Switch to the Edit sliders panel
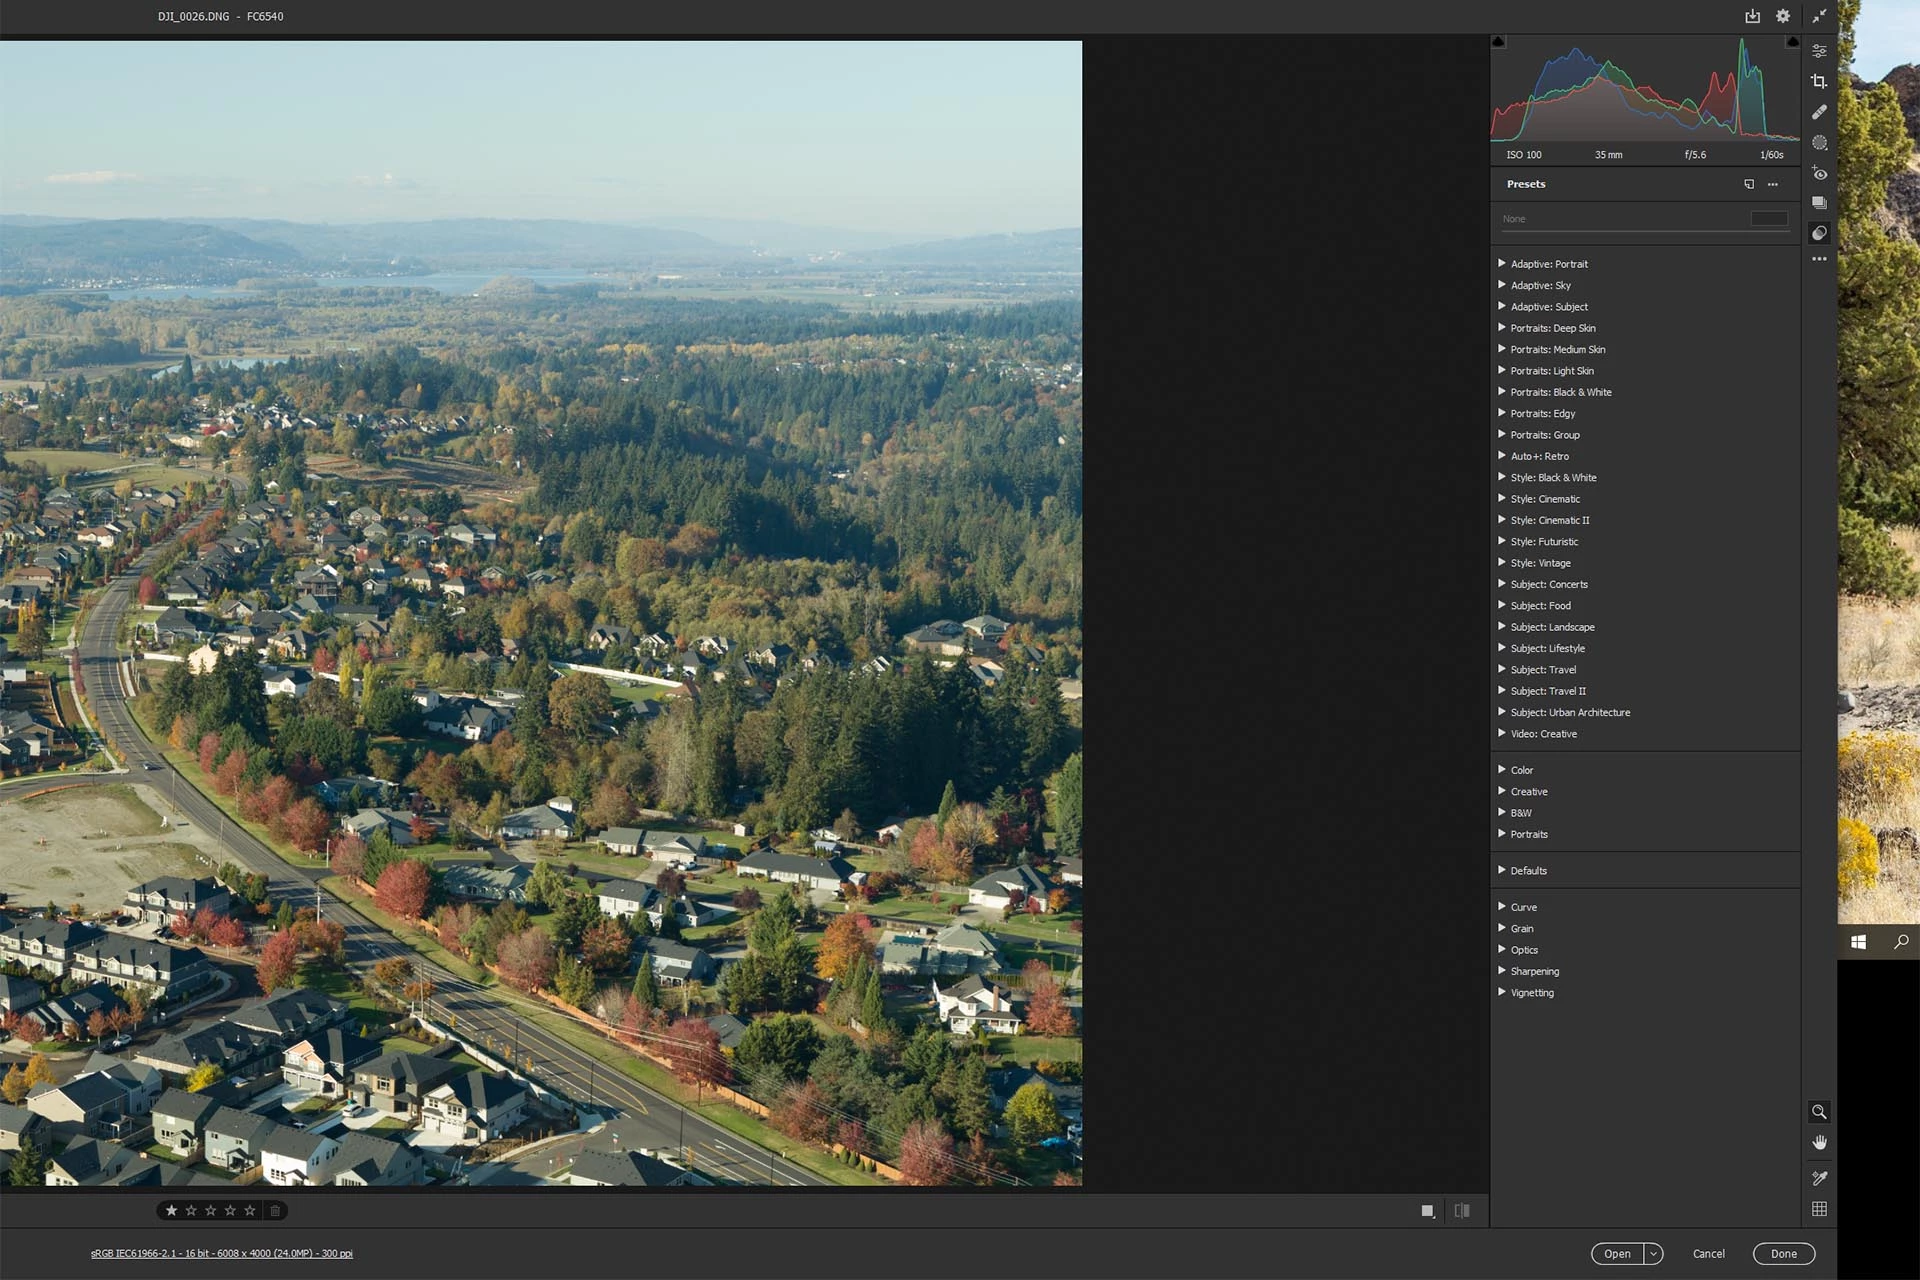Viewport: 1920px width, 1280px height. click(x=1819, y=51)
